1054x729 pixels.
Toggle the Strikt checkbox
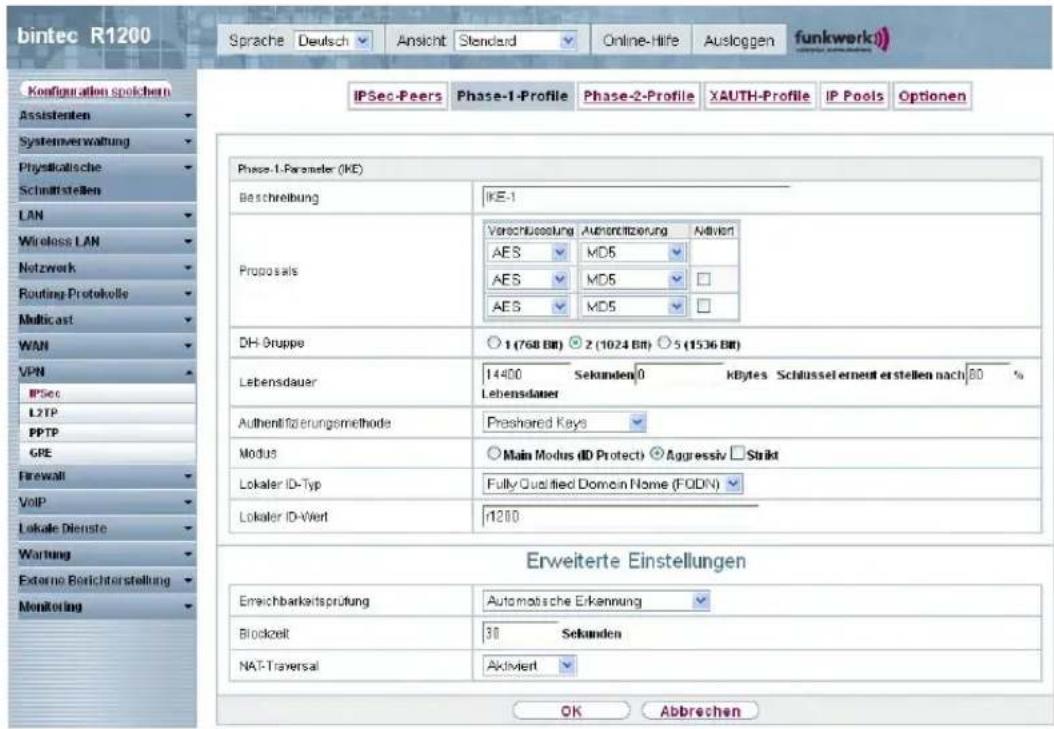click(x=737, y=454)
